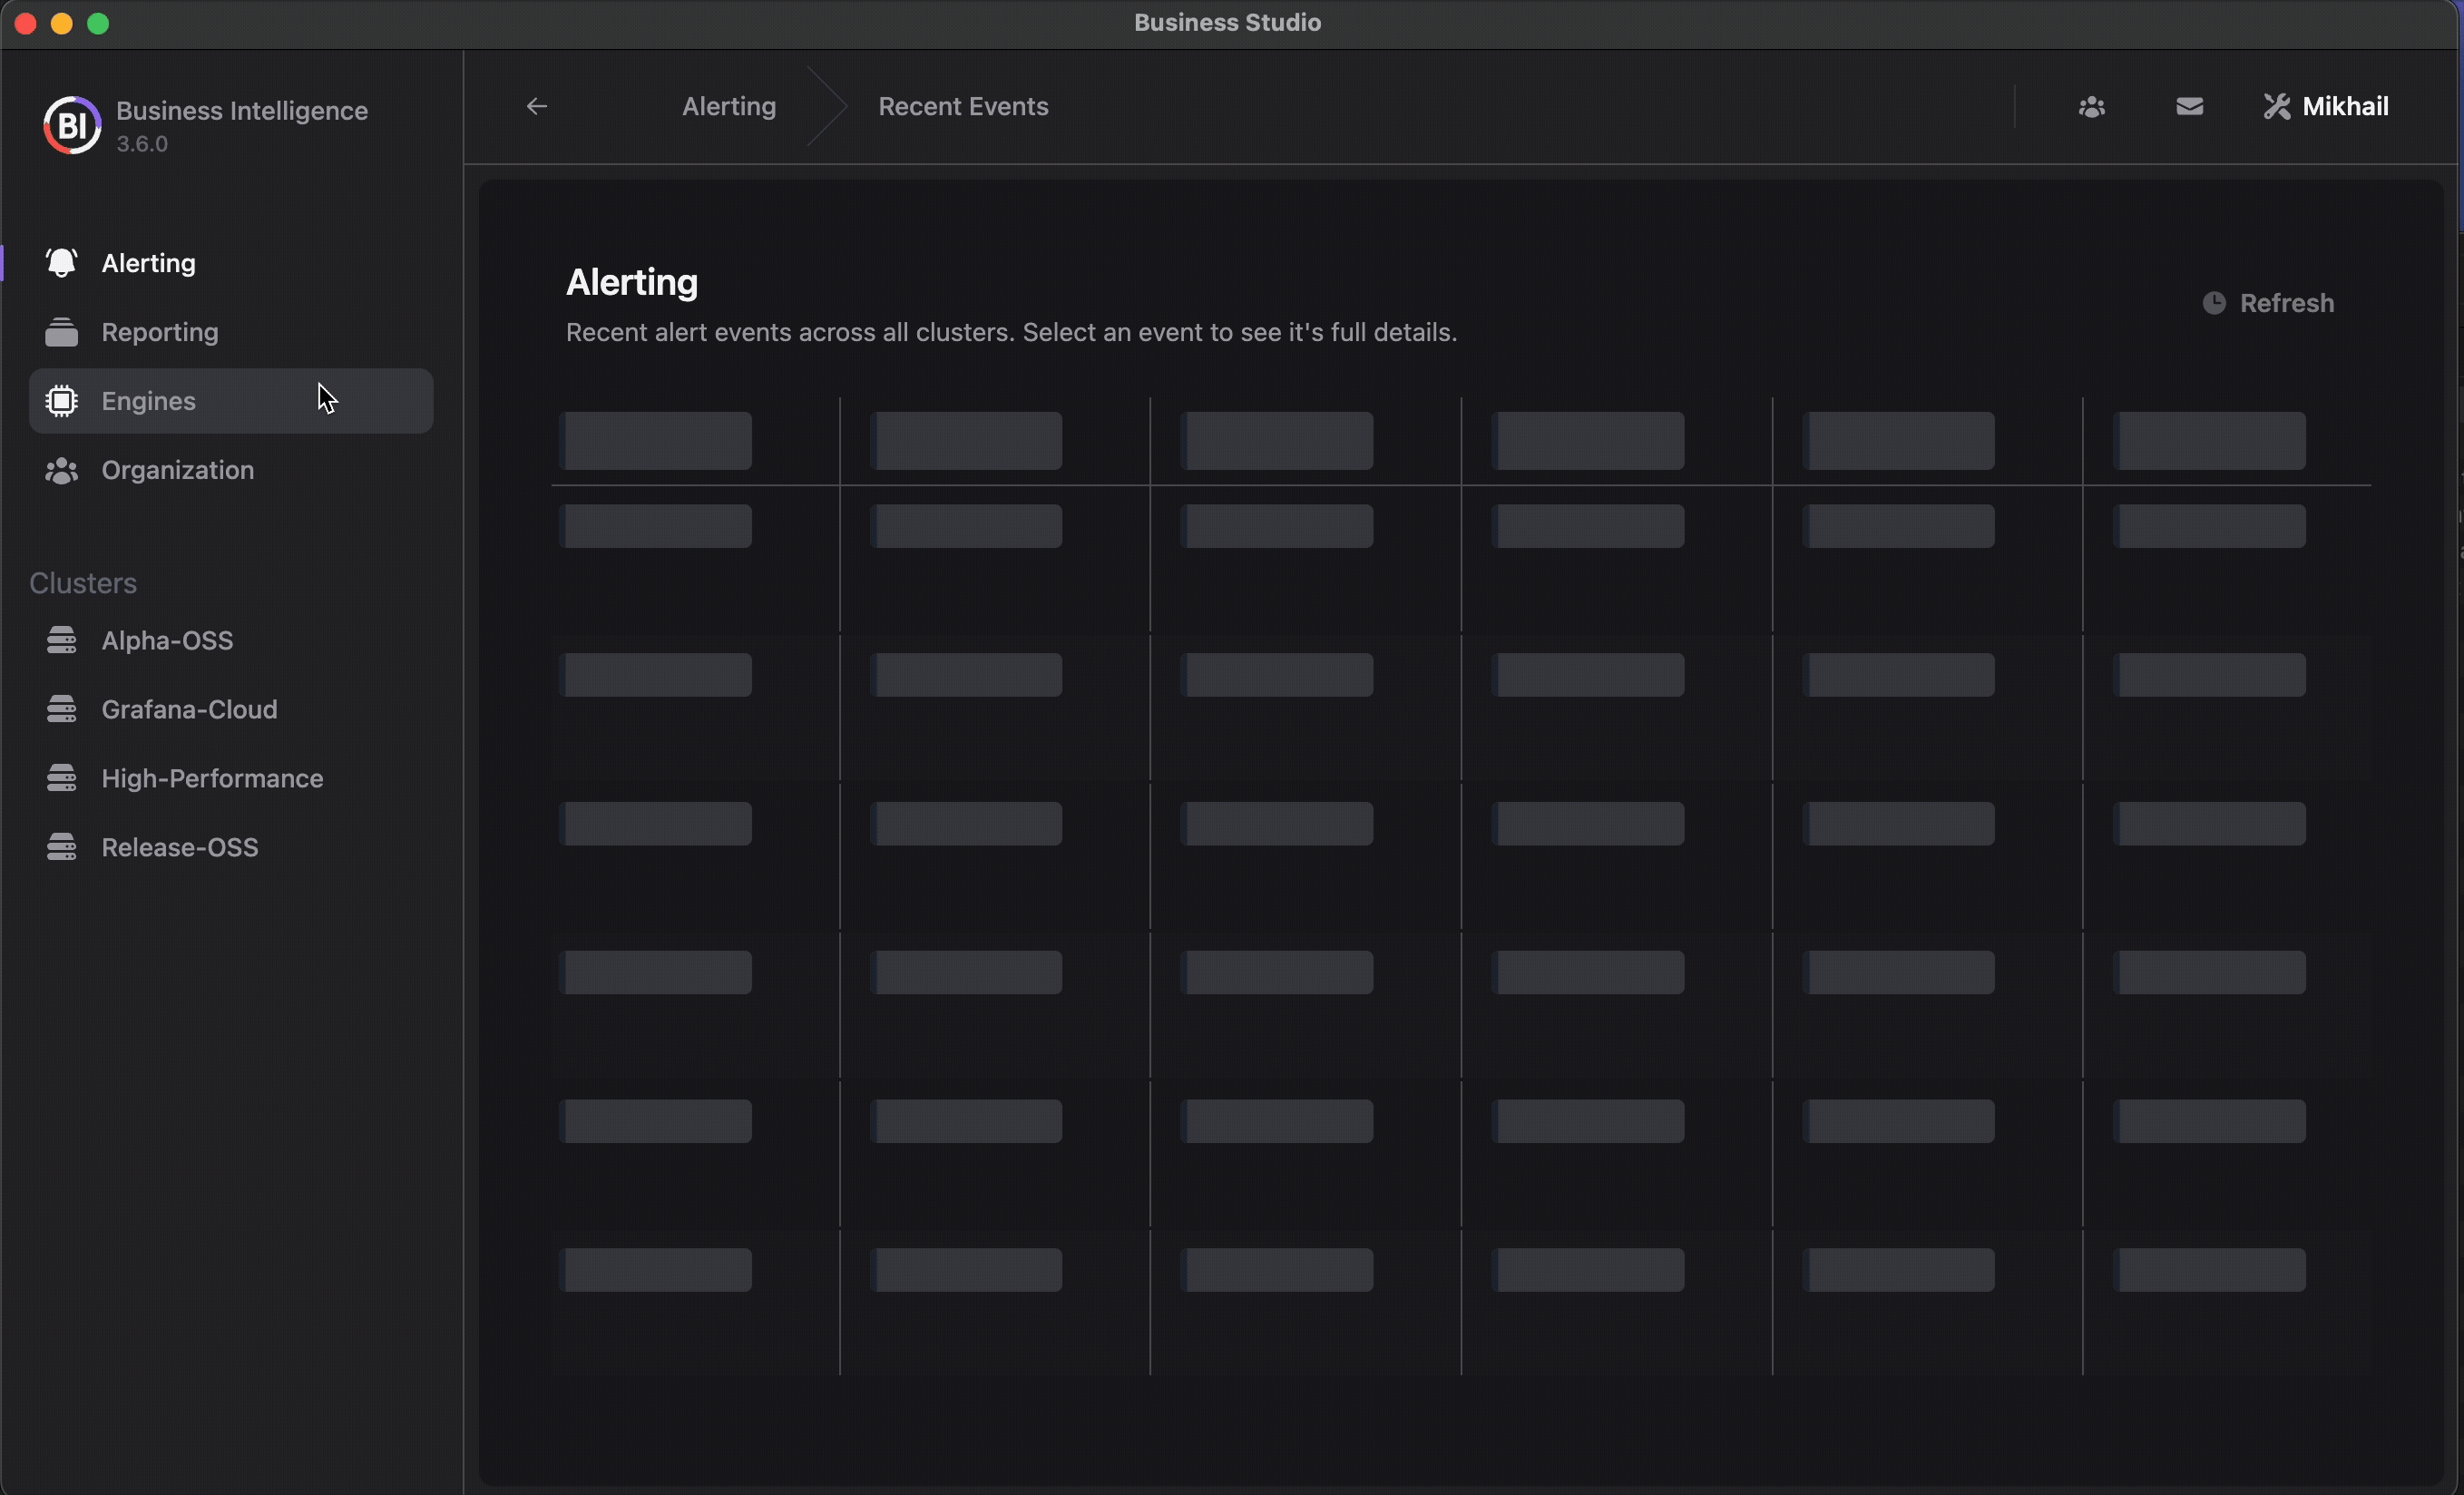Select Engines in the sidebar

click(x=231, y=401)
